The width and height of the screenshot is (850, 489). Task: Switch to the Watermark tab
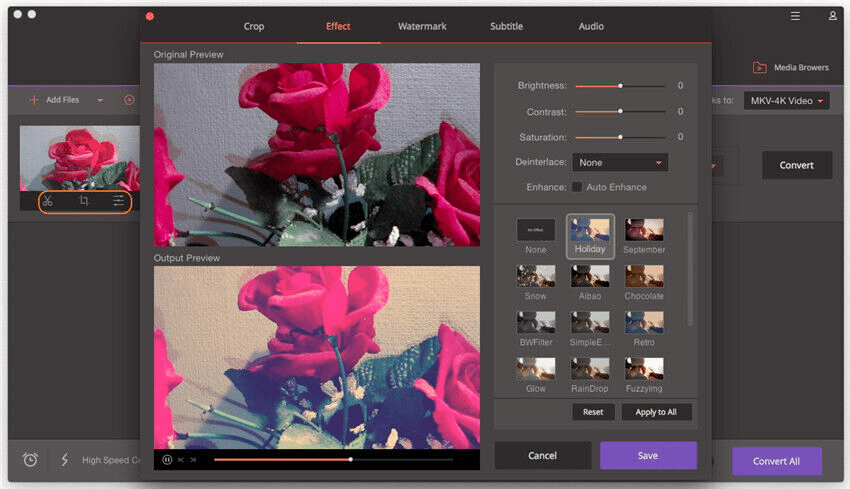coord(422,26)
